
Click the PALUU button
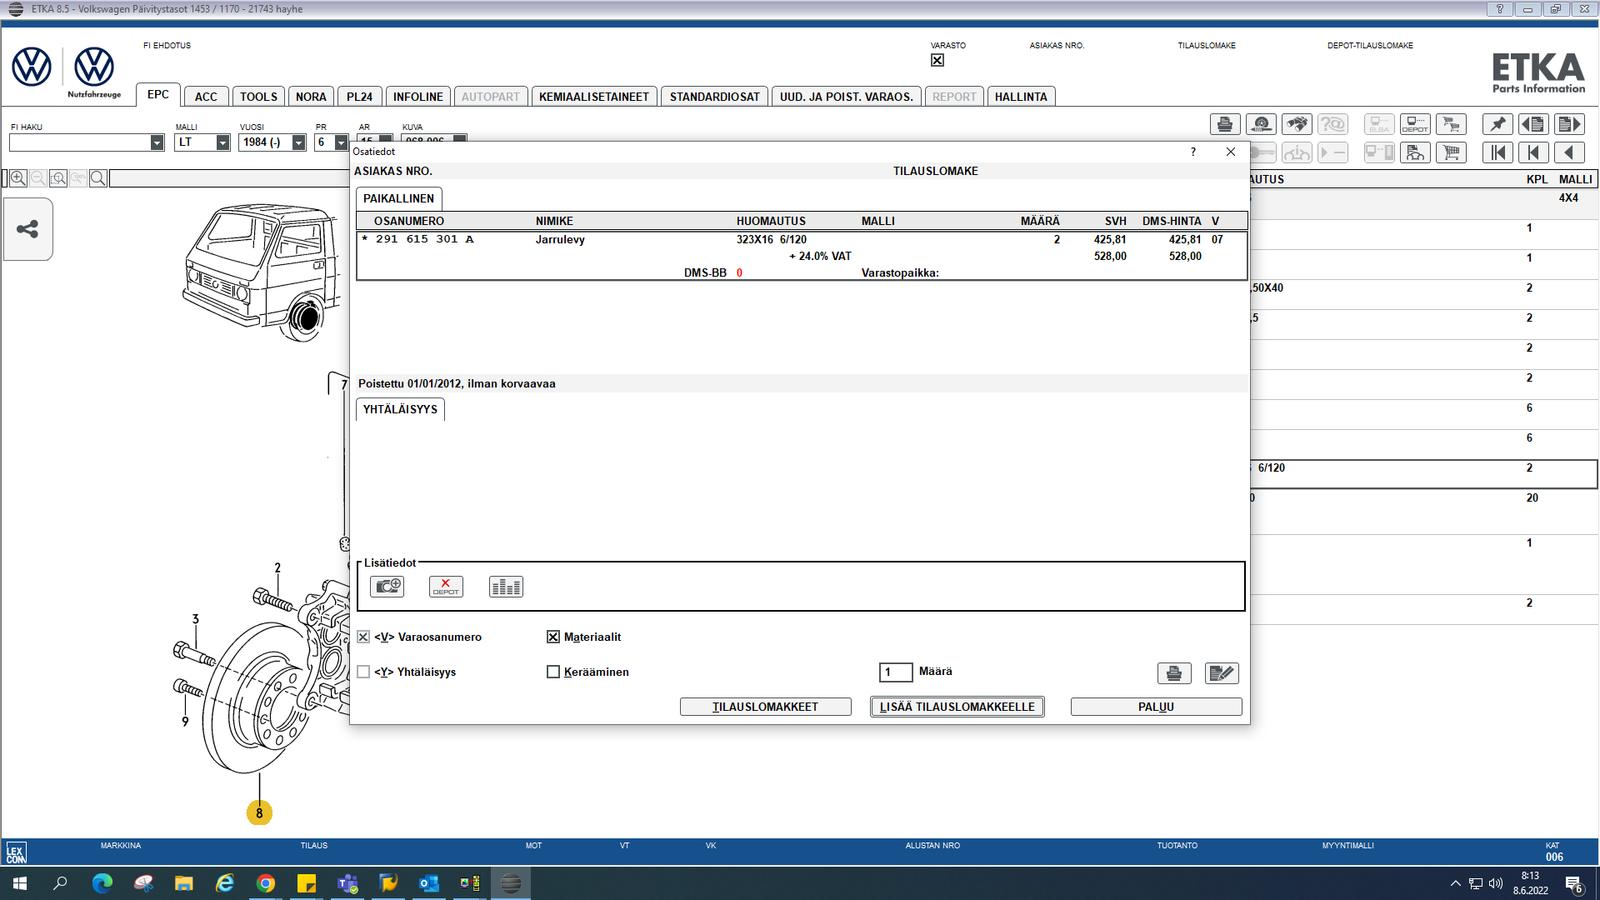pyautogui.click(x=1156, y=707)
